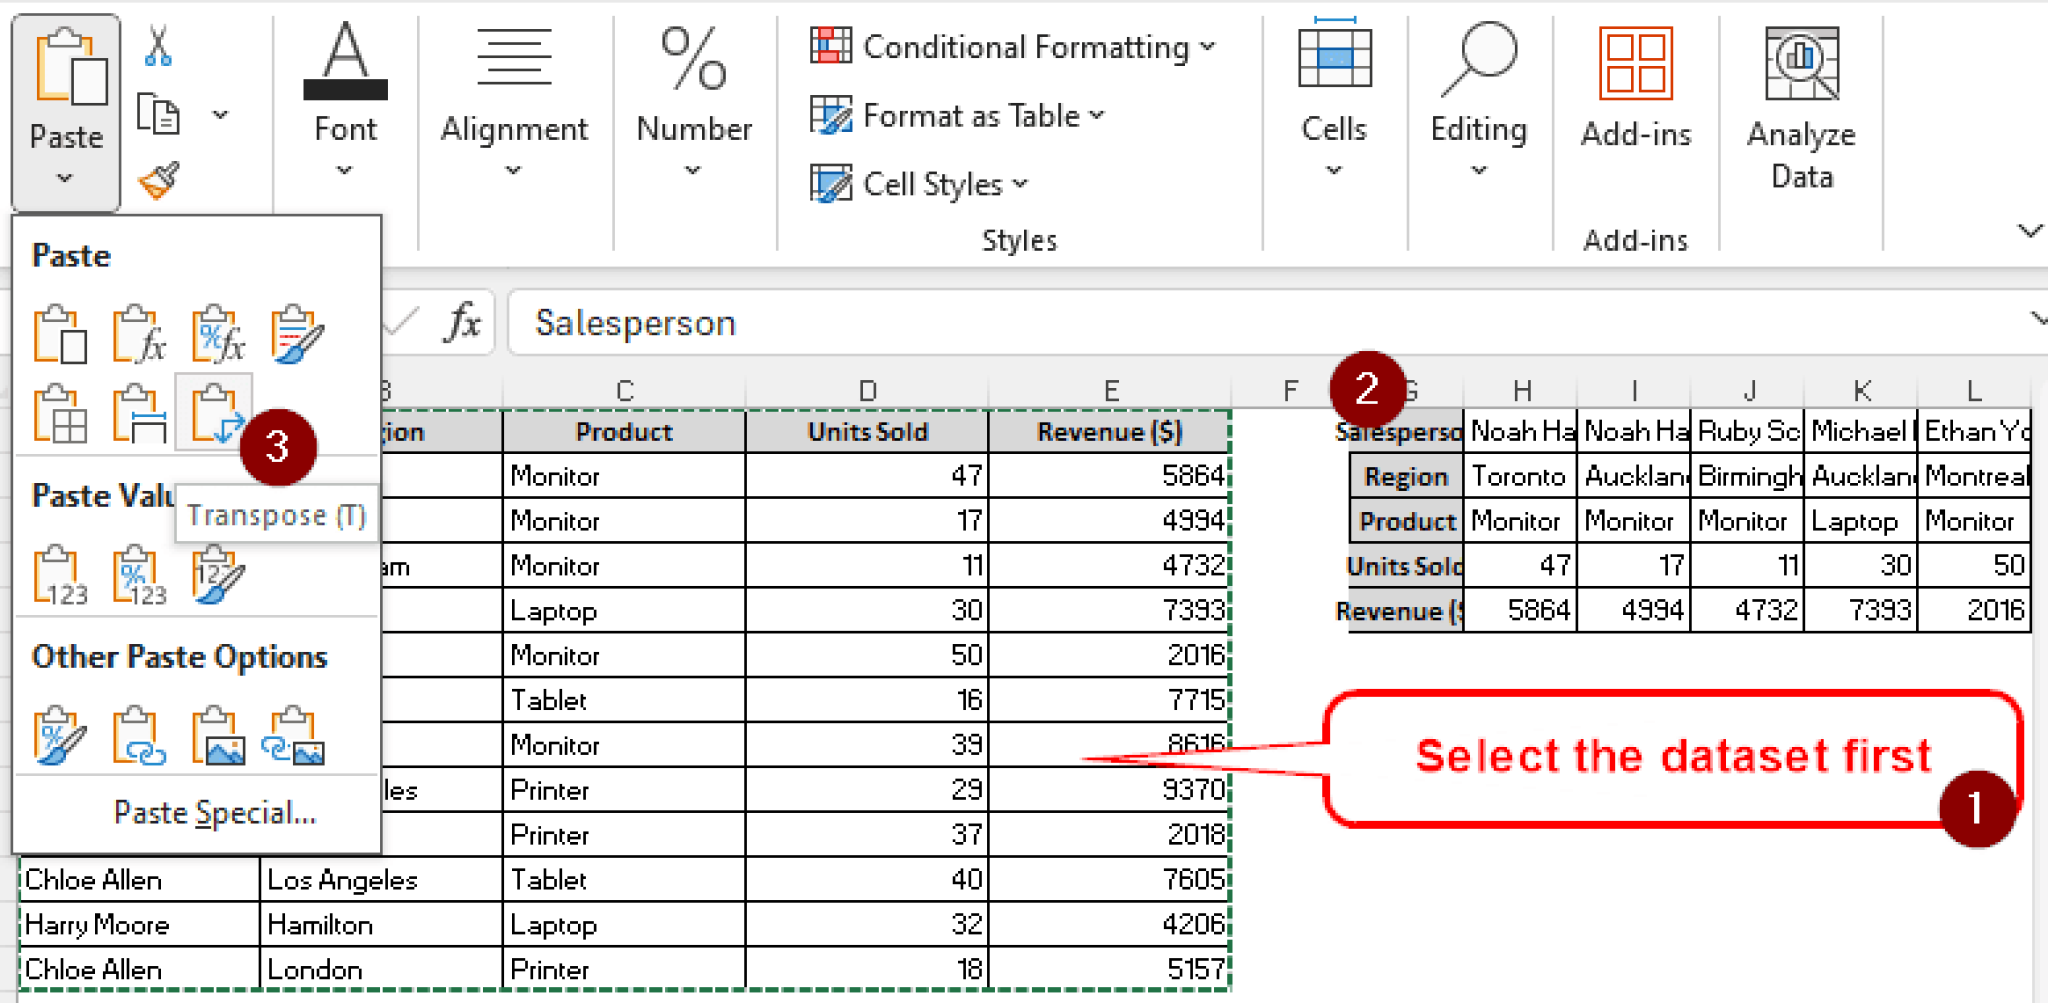Expand the Number group dropdown
The width and height of the screenshot is (2048, 1003).
click(693, 171)
